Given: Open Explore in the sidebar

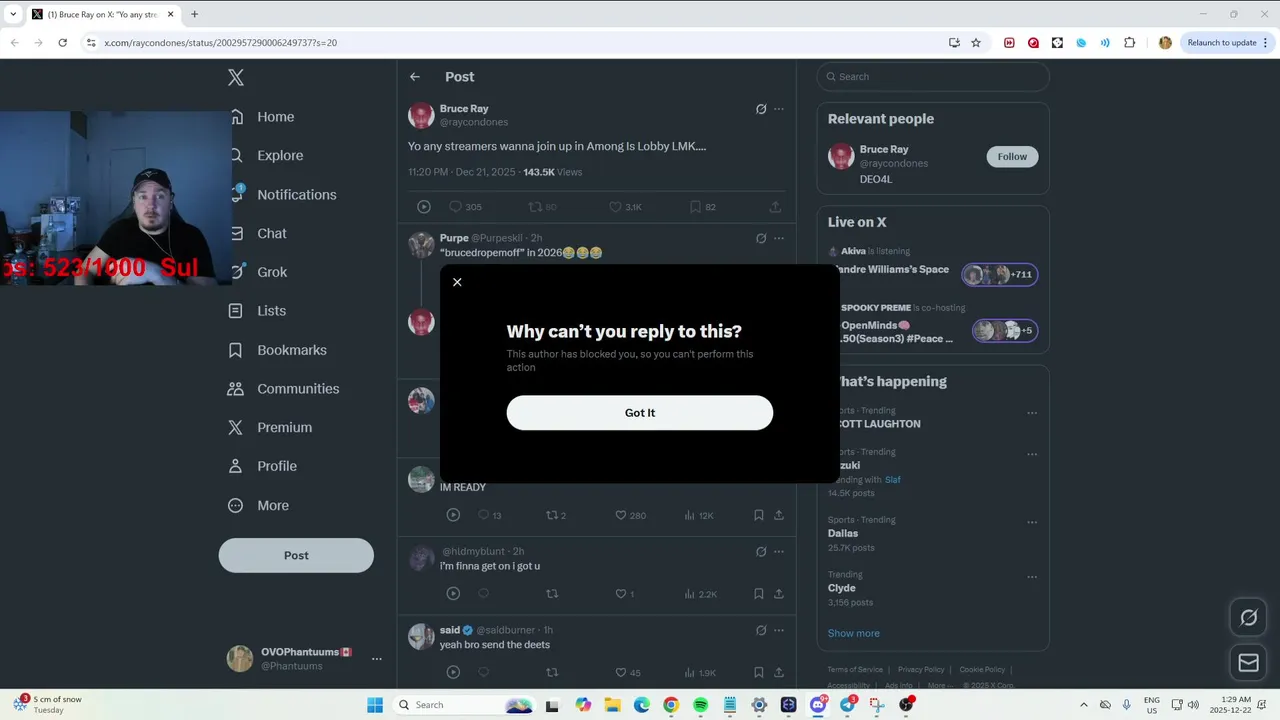Looking at the screenshot, I should 279,156.
